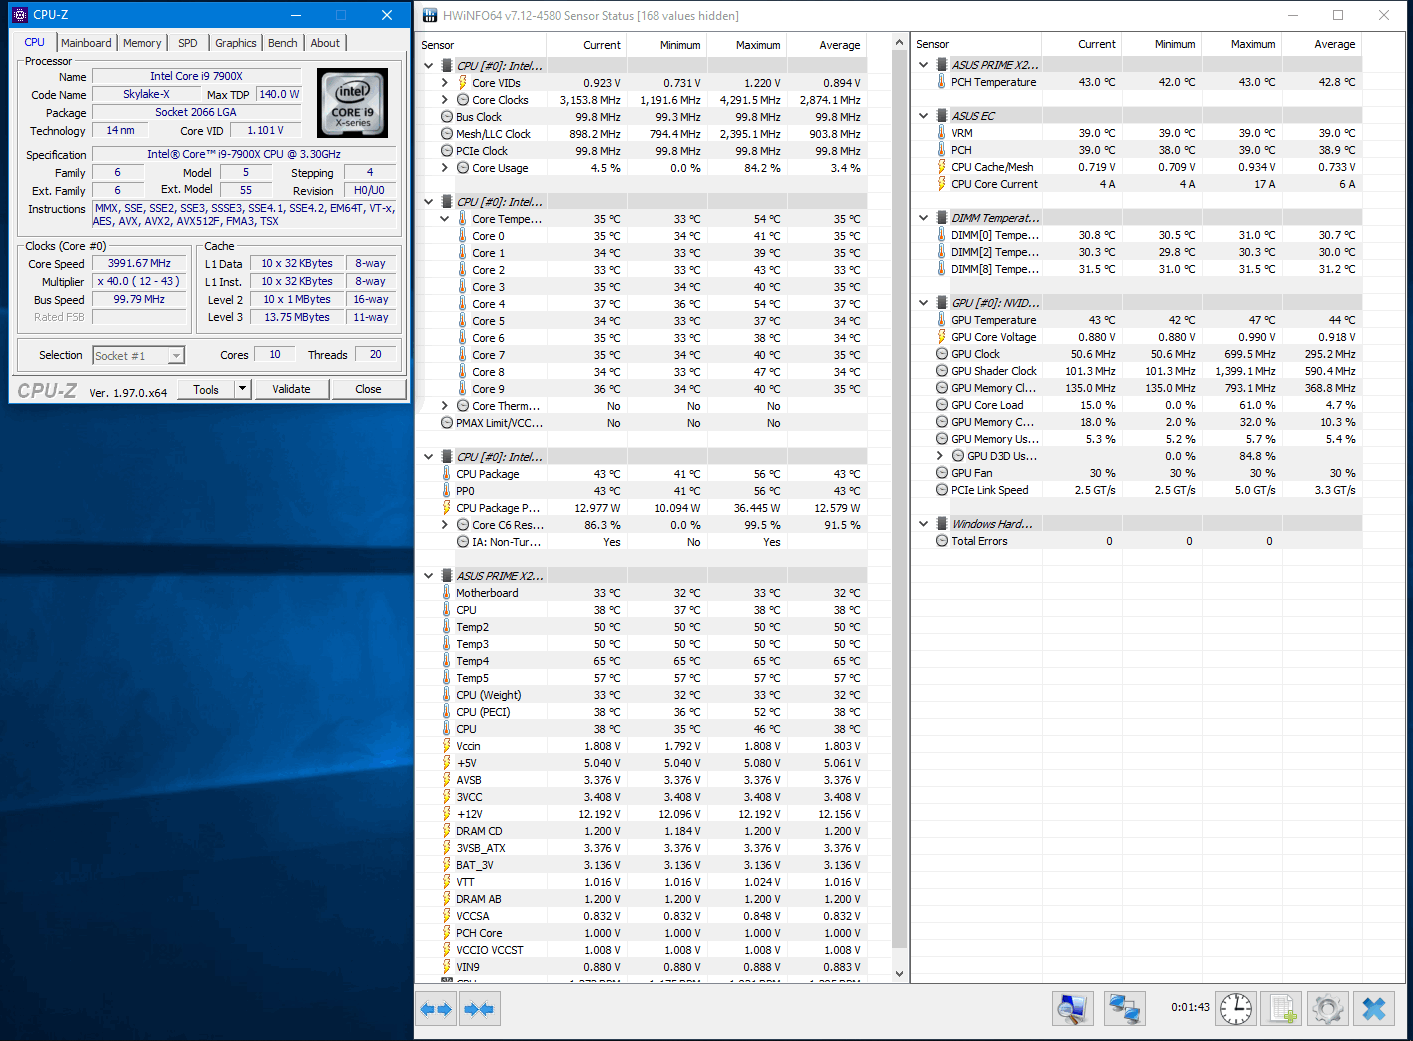Switch to the Graphics tab in CPU-Z
This screenshot has height=1041, width=1413.
236,43
